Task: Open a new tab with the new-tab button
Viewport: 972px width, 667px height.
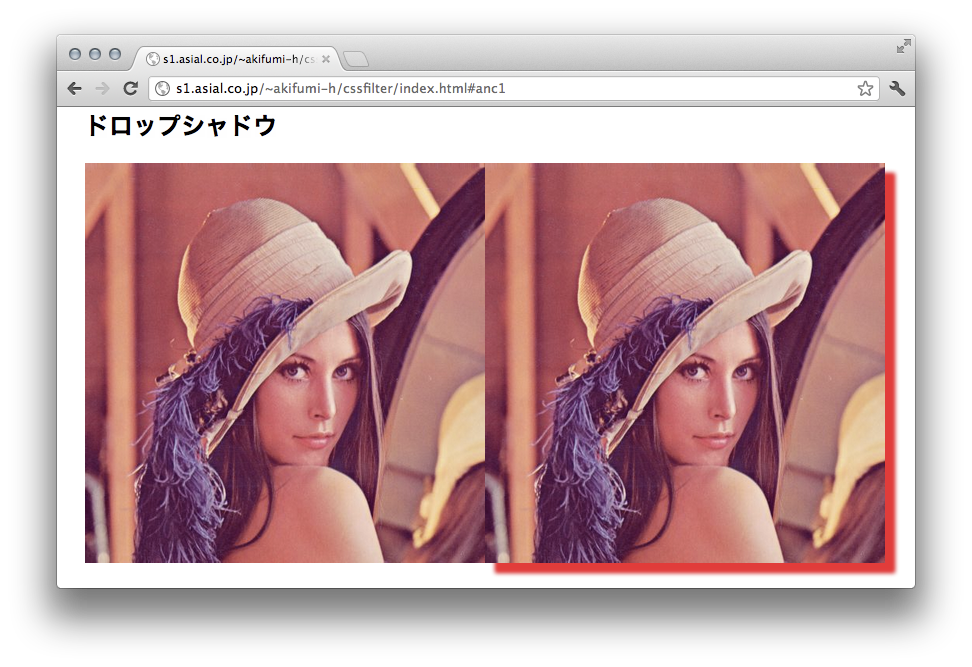Action: coord(356,59)
